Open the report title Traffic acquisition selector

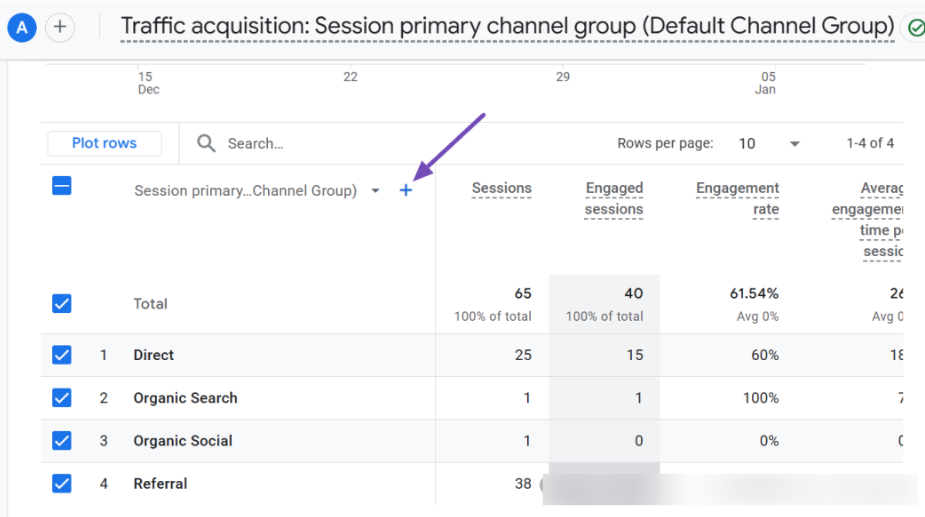[x=507, y=26]
